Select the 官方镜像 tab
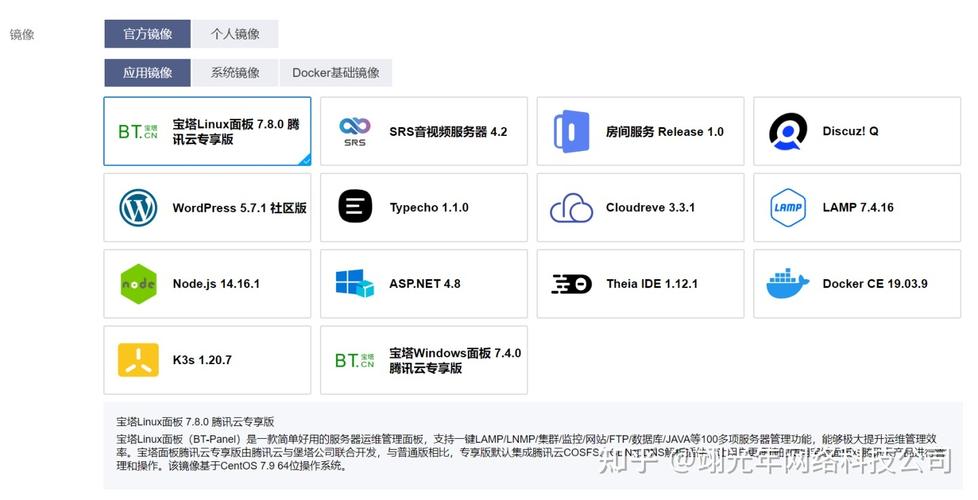This screenshot has width=978, height=500. point(147,34)
